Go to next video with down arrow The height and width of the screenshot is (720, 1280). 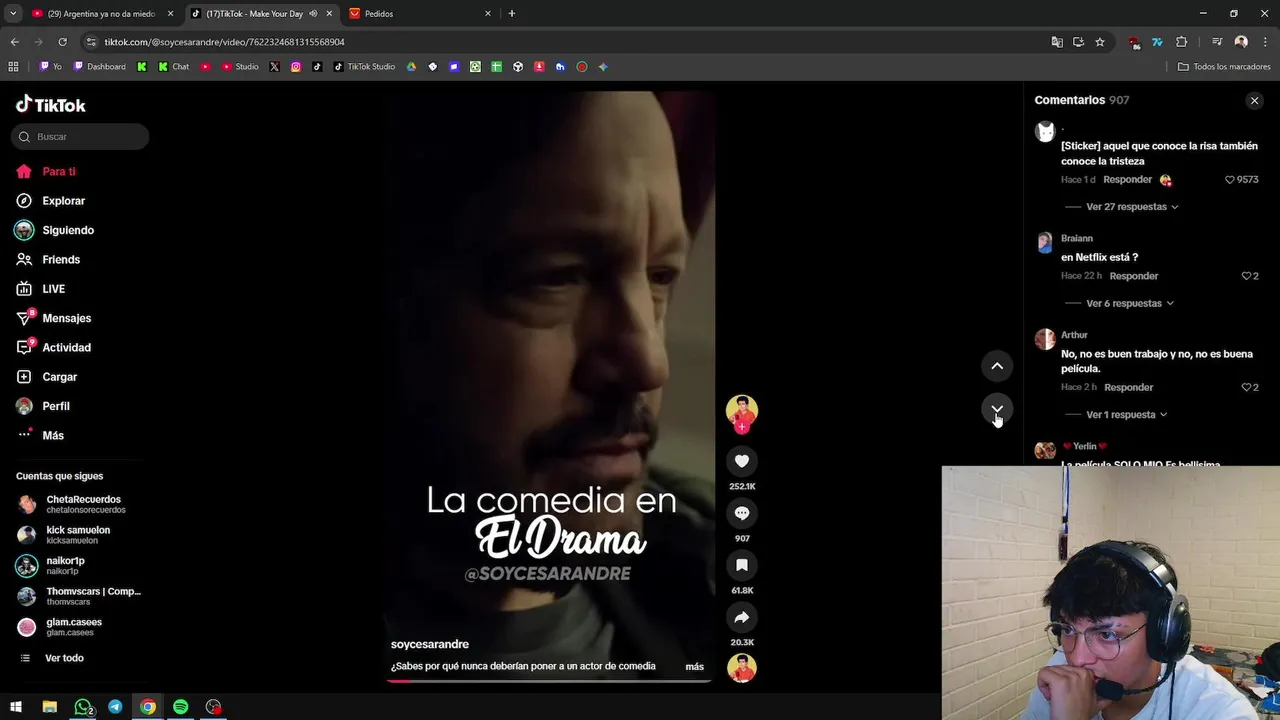point(997,409)
